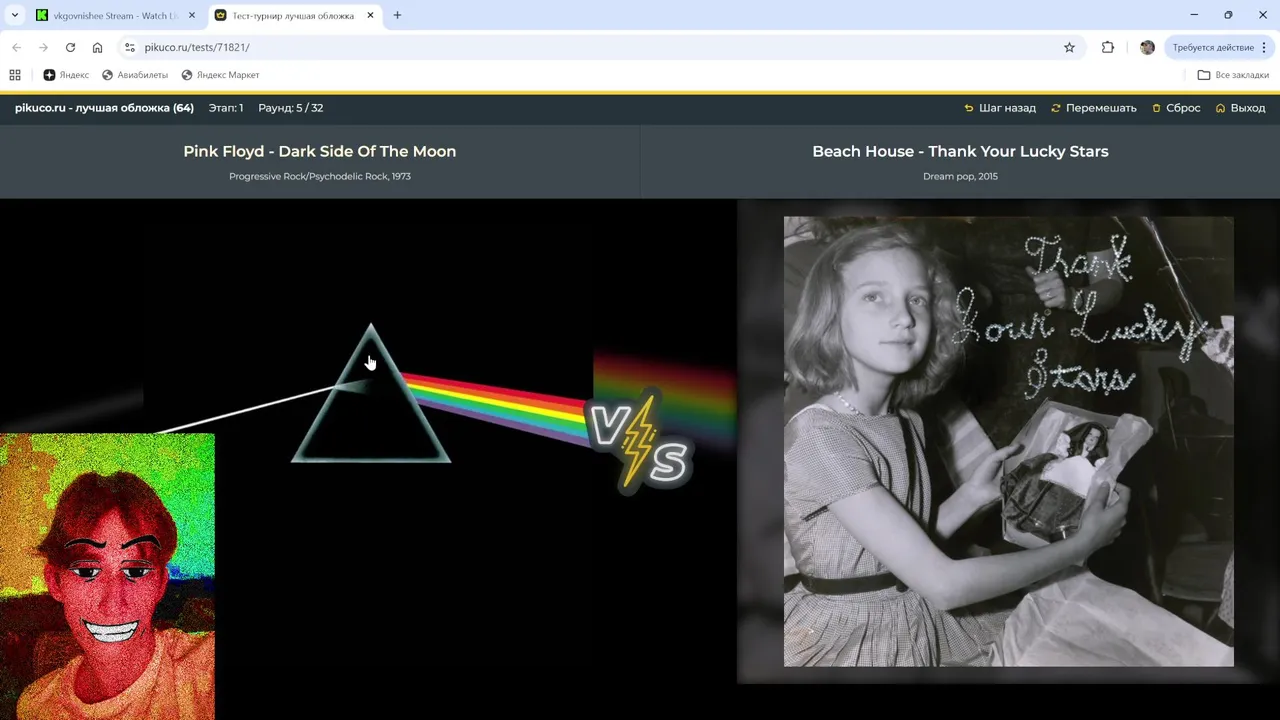This screenshot has width=1280, height=720.
Task: Click the Progressive Rock/Psychedelic Rock, 1973 caption
Action: [320, 176]
